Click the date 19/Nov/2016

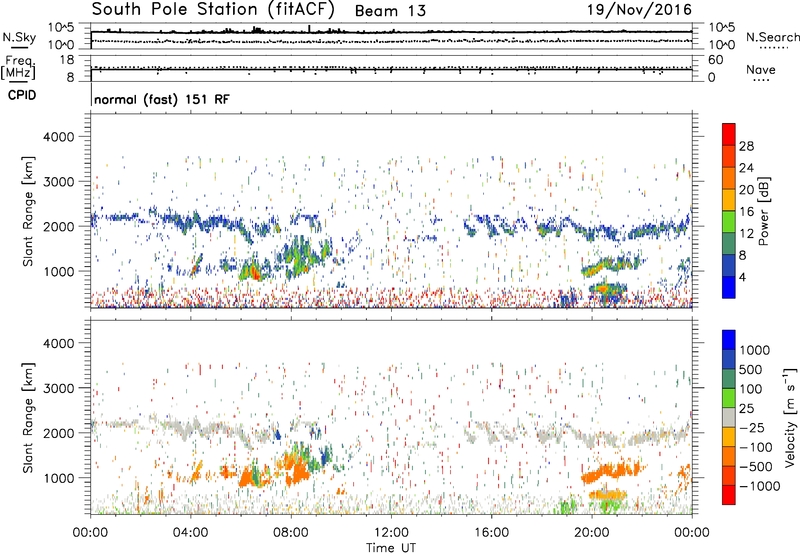click(639, 10)
